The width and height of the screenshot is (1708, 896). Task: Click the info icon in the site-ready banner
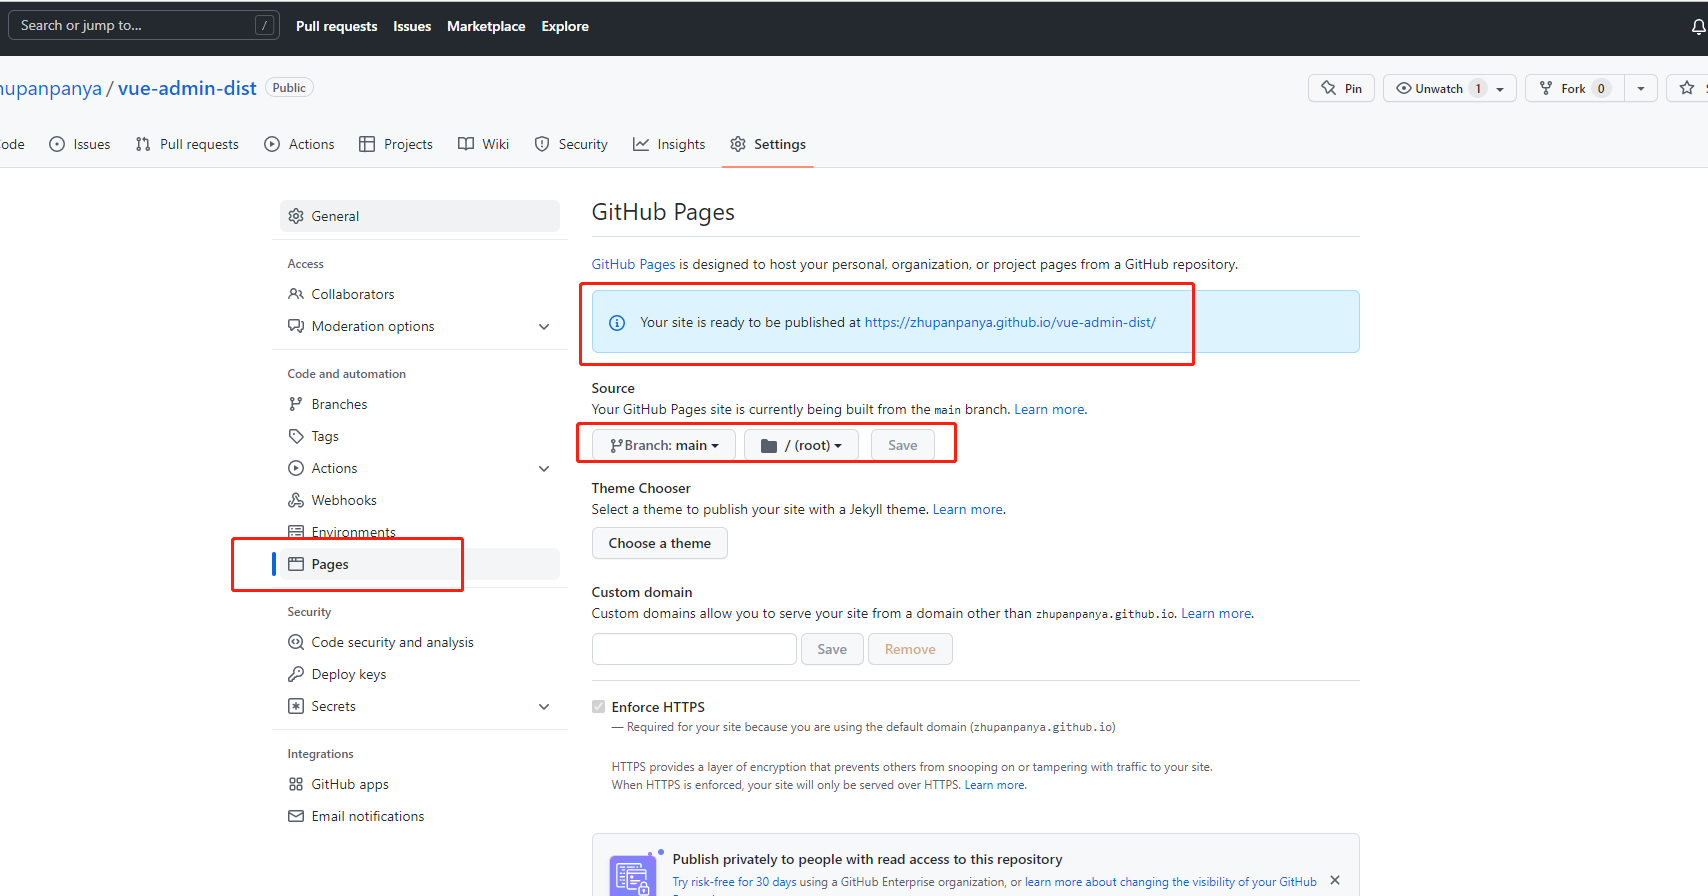(617, 323)
